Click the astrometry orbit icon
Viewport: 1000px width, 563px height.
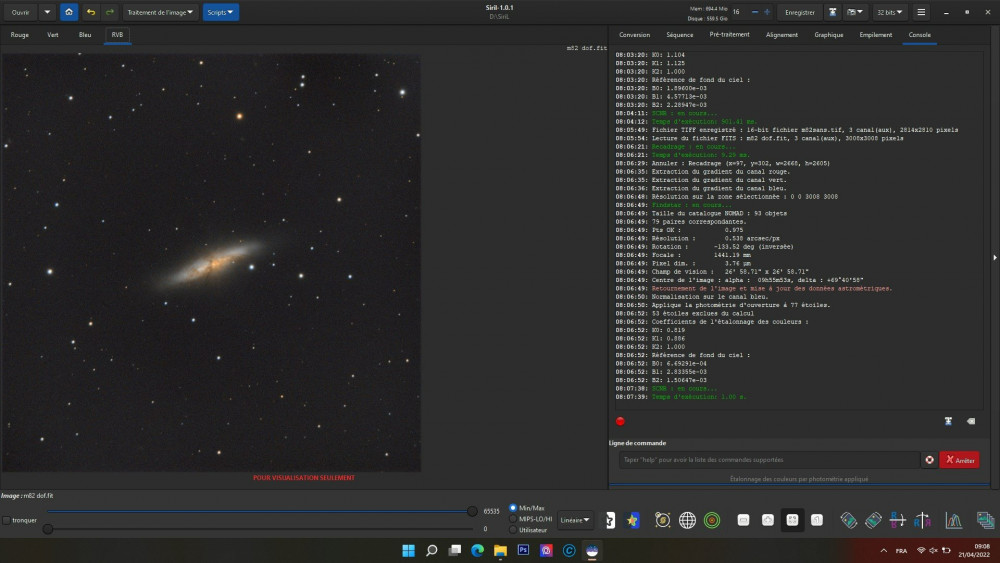(663, 520)
